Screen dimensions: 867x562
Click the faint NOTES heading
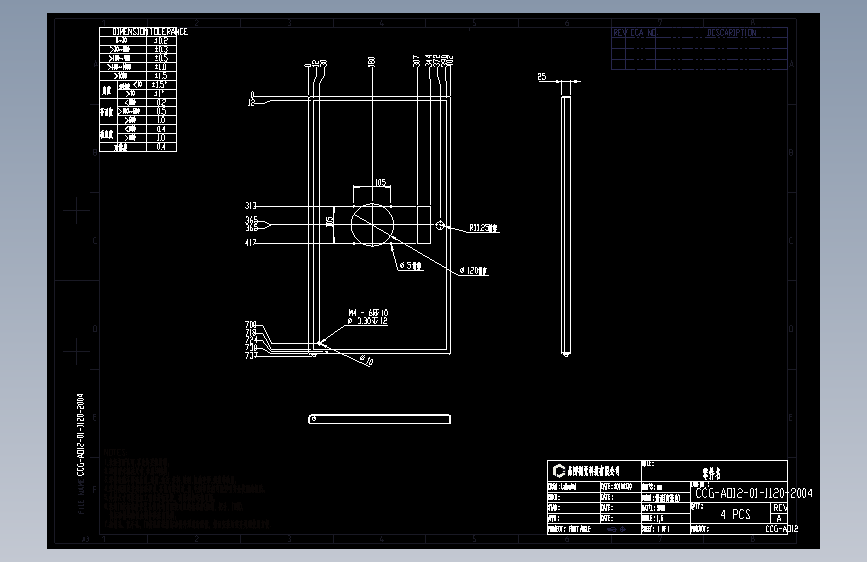point(115,452)
